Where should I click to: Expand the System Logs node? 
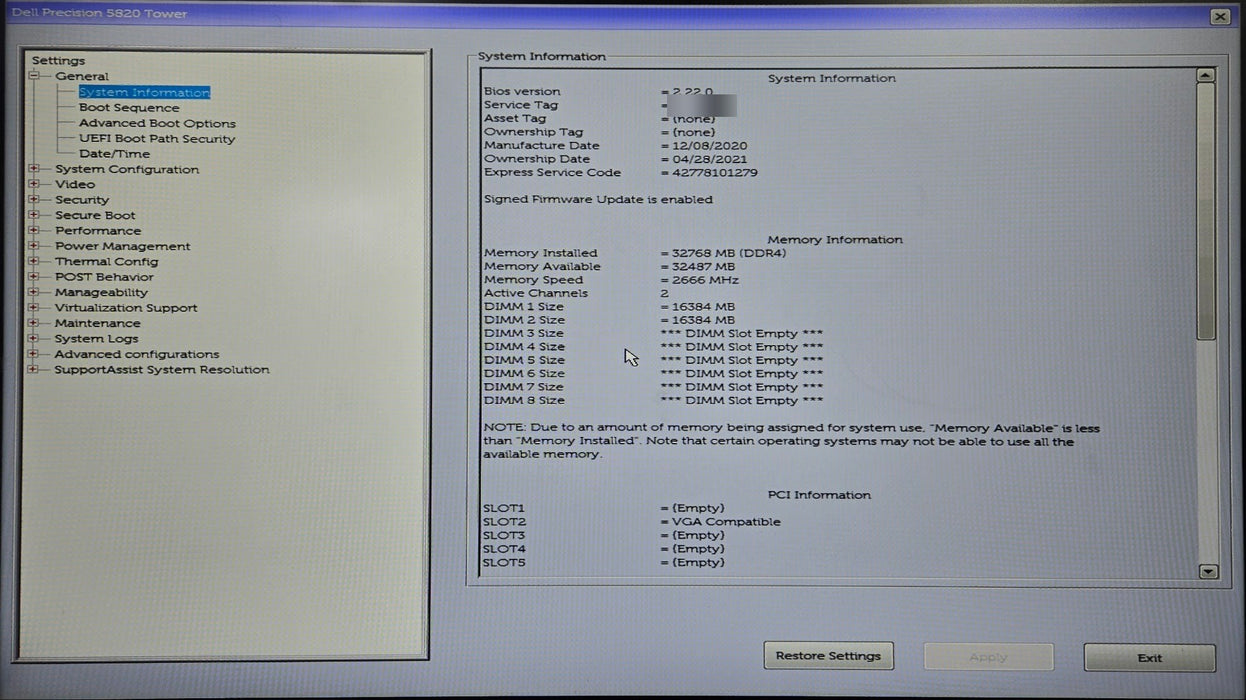click(35, 338)
